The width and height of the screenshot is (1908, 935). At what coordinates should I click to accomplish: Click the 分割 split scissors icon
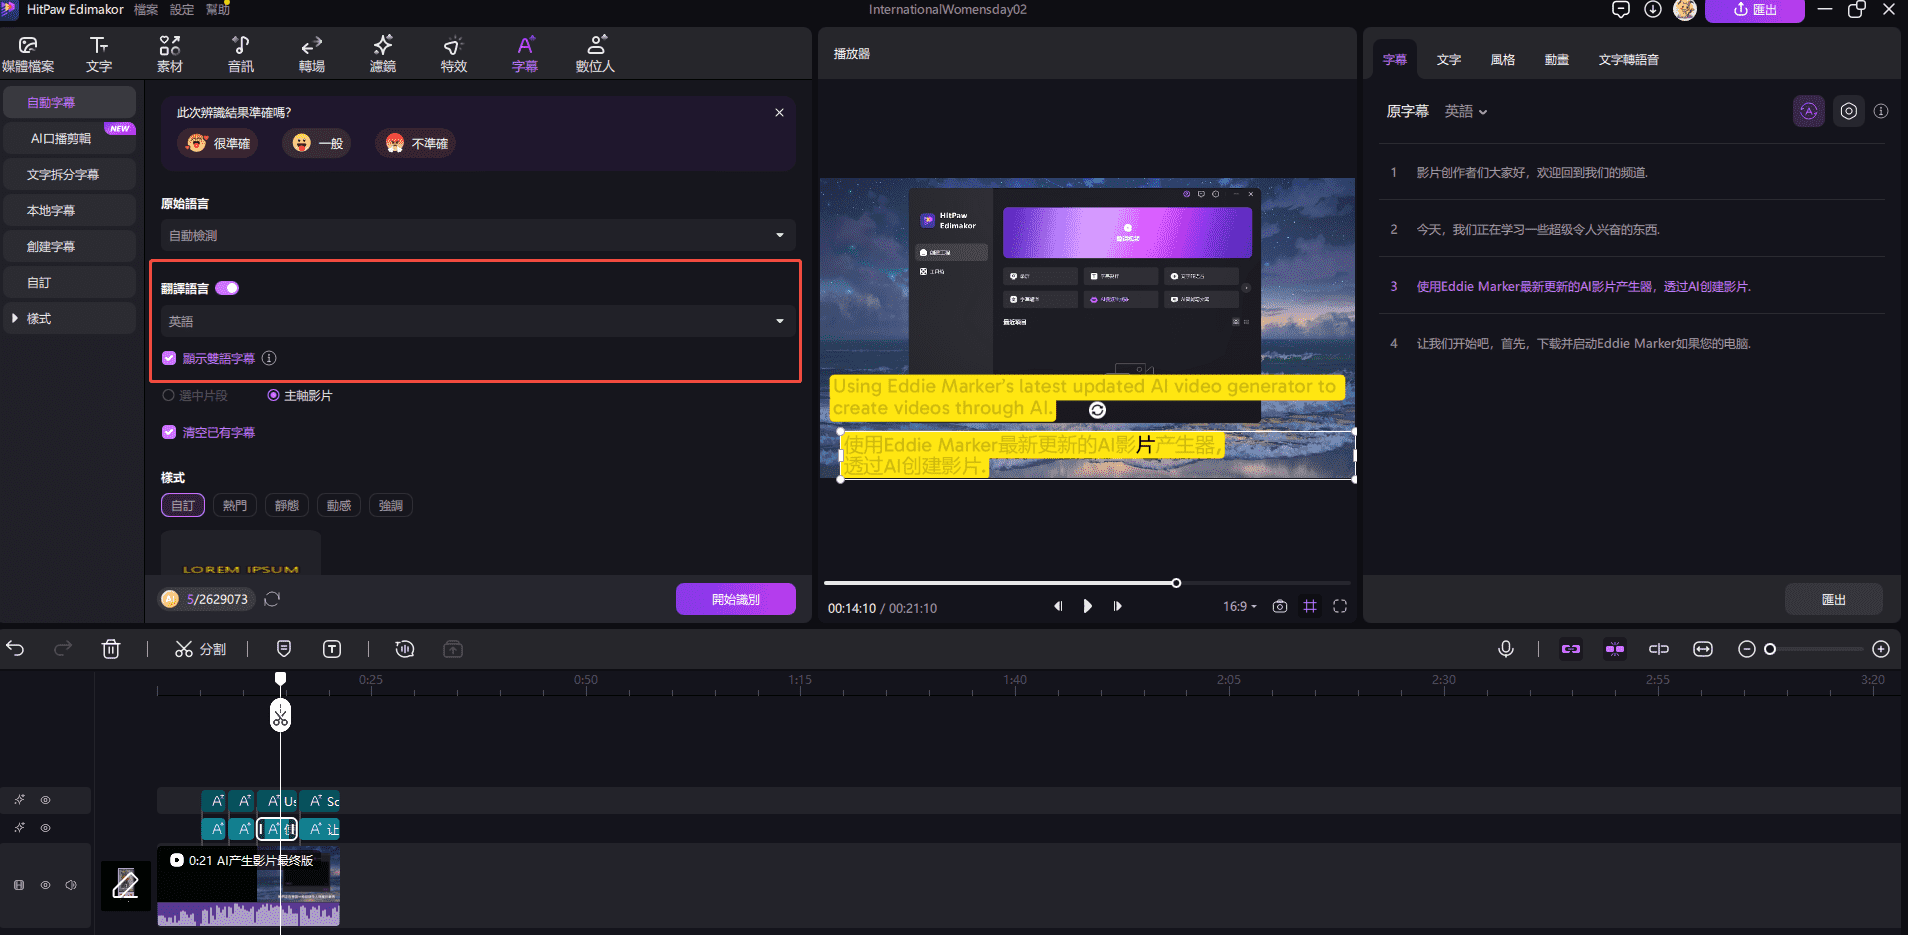(x=184, y=649)
